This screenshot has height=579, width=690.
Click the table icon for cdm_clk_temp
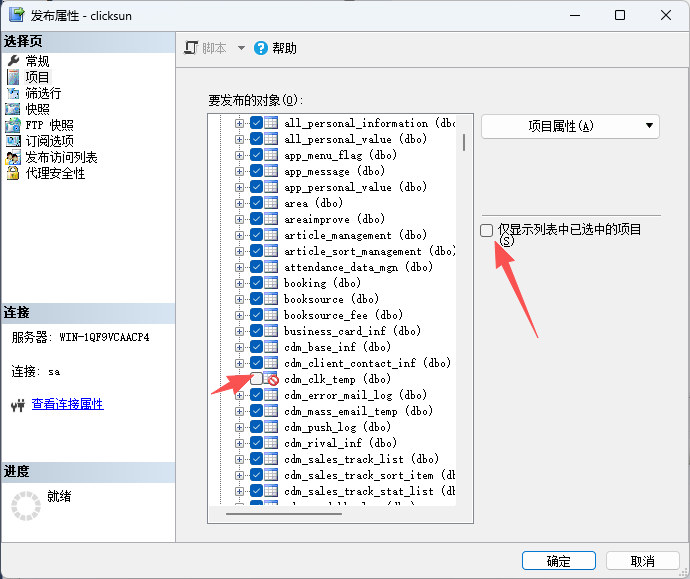click(270, 379)
